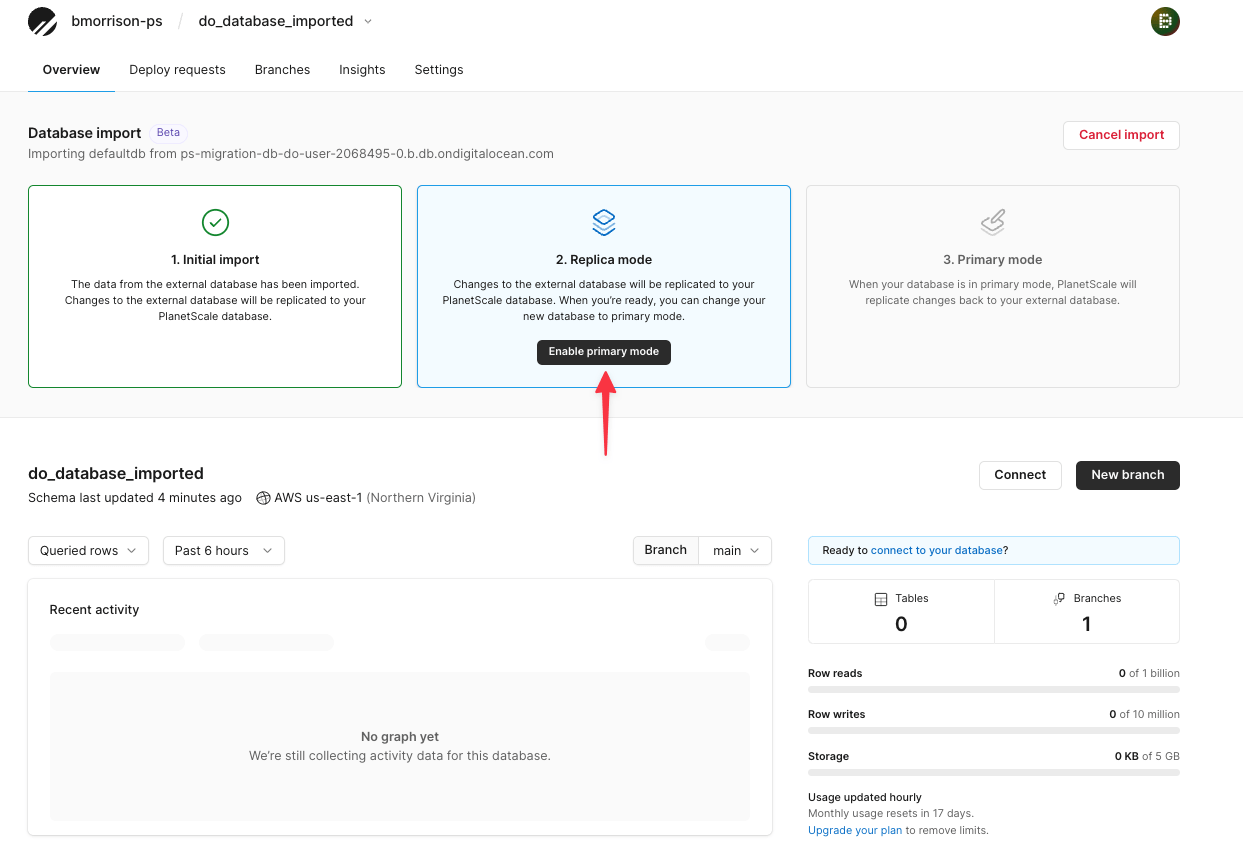Viewport: 1243px width, 849px height.
Task: Click Enable primary mode
Action: (x=603, y=352)
